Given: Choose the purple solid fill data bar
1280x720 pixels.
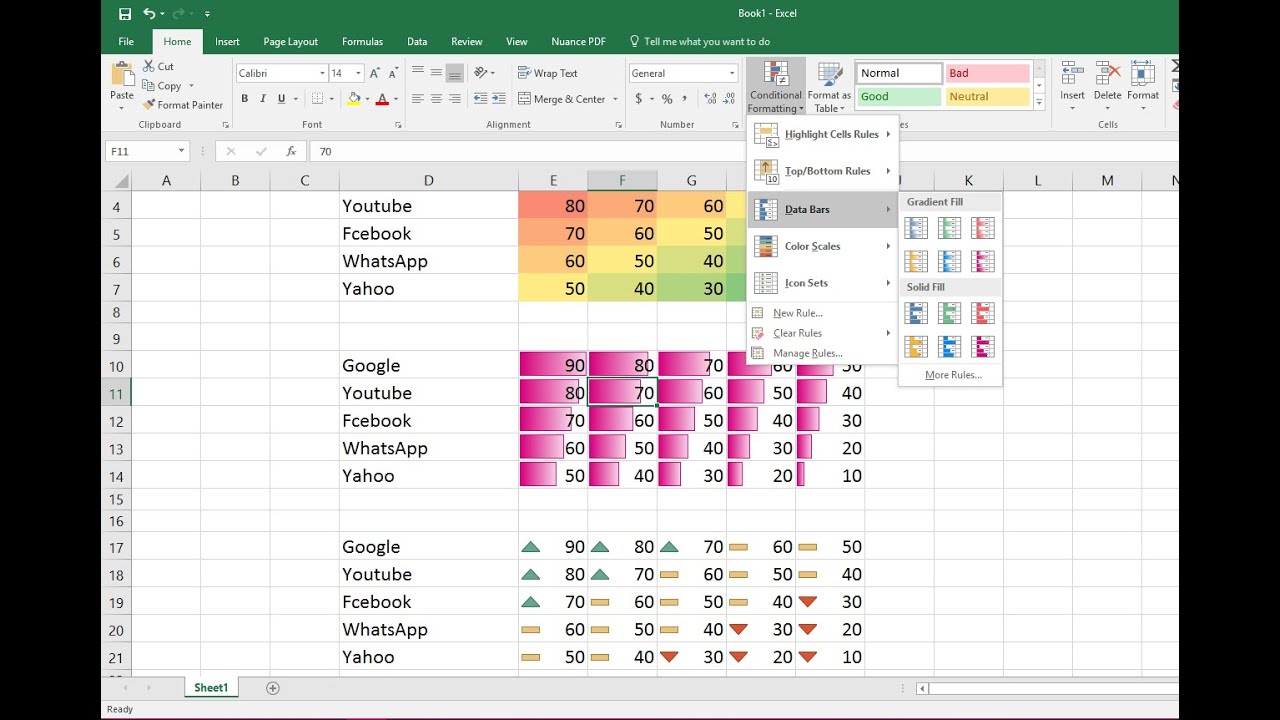Looking at the screenshot, I should (983, 346).
